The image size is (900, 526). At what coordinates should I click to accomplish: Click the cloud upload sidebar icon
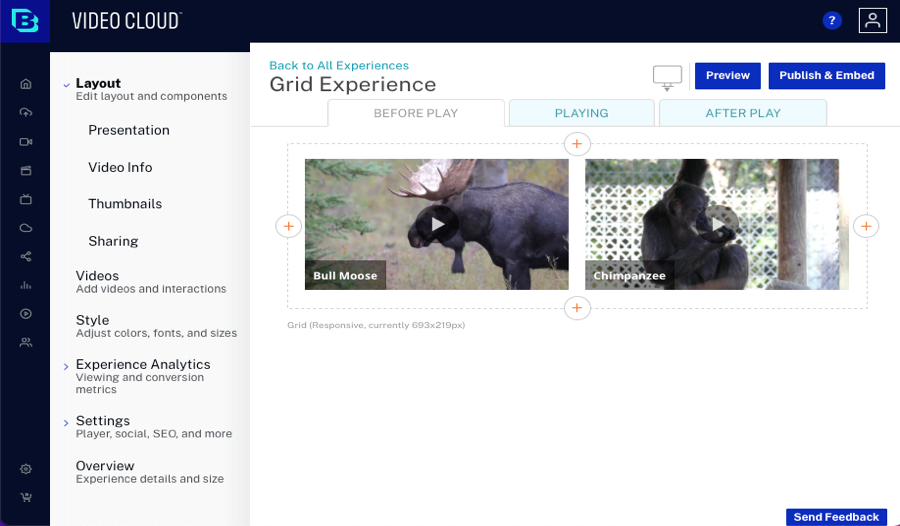point(26,112)
